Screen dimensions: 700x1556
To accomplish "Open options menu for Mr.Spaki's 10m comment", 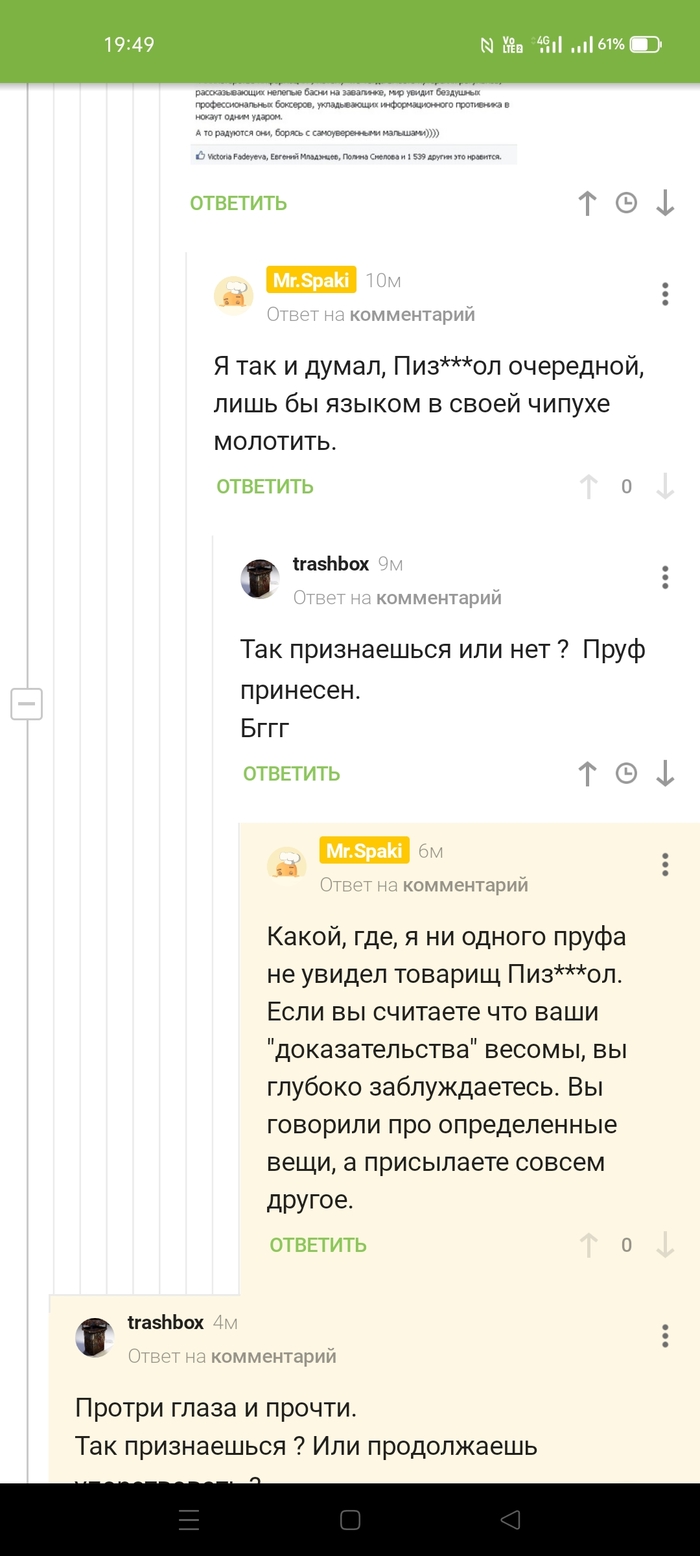I will click(x=665, y=294).
